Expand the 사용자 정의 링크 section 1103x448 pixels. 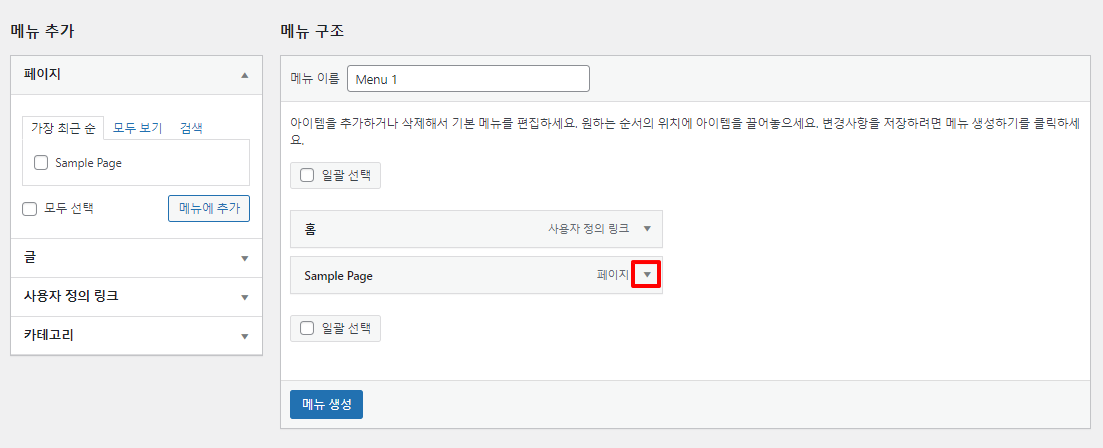point(136,297)
